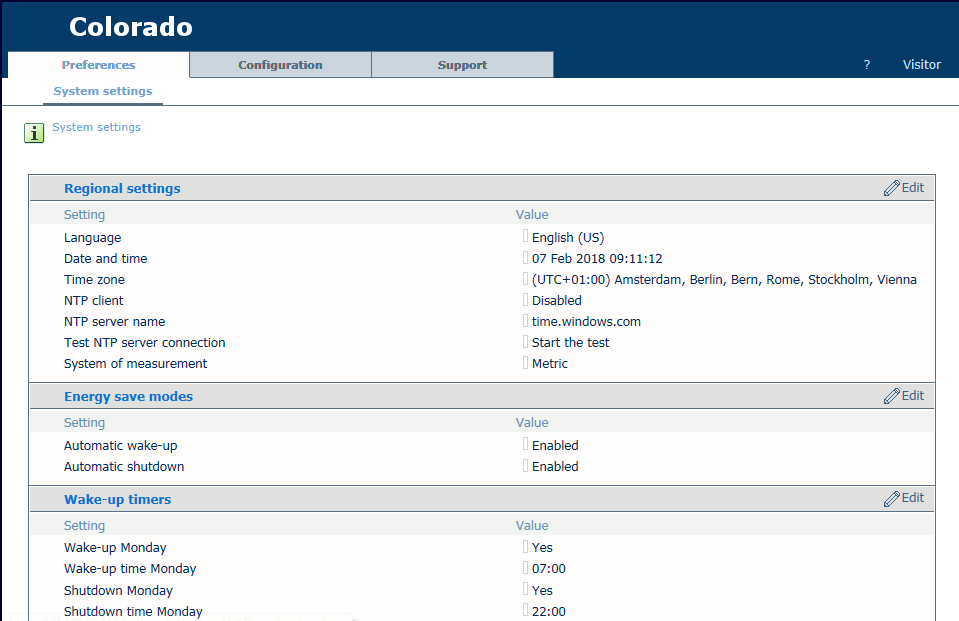Viewport: 959px width, 621px height.
Task: Start the NTP server connection test
Action: tap(570, 343)
